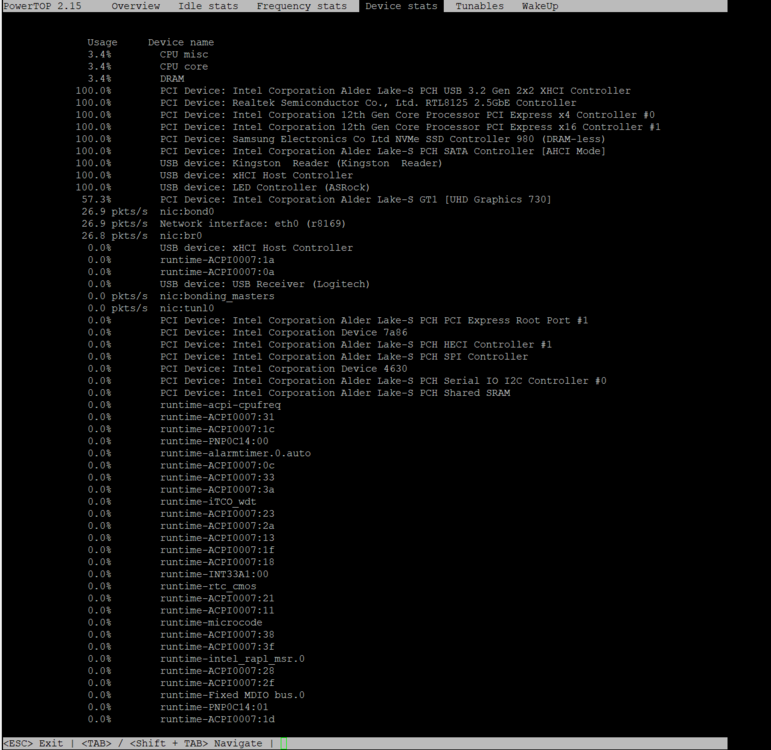The image size is (771, 750).
Task: Select the runtime-alarmtimer.0.auto row
Action: (199, 453)
